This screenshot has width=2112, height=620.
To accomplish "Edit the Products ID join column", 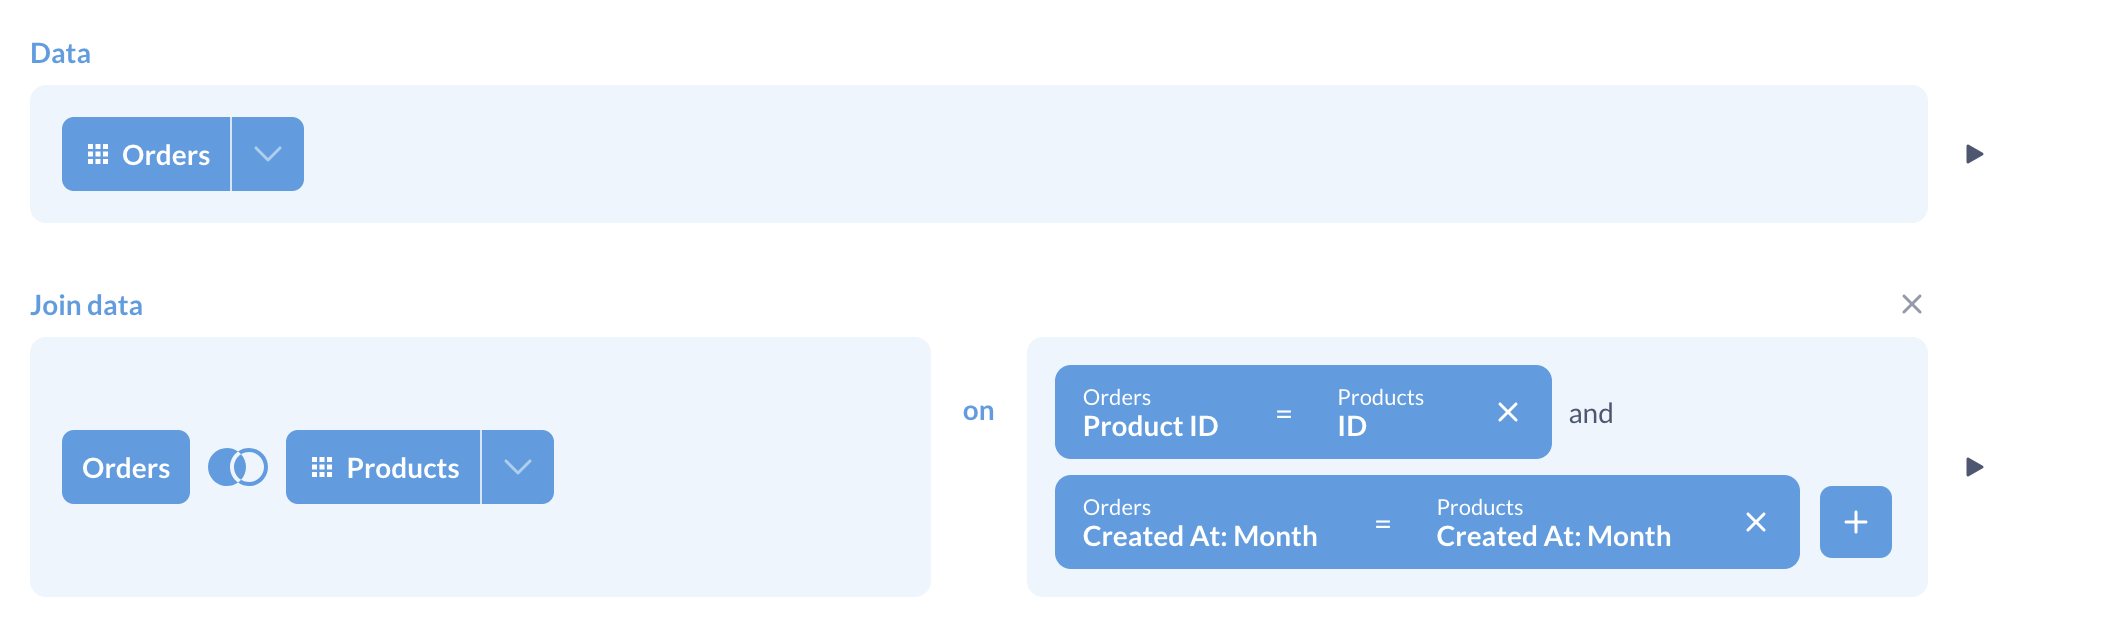I will click(1380, 414).
